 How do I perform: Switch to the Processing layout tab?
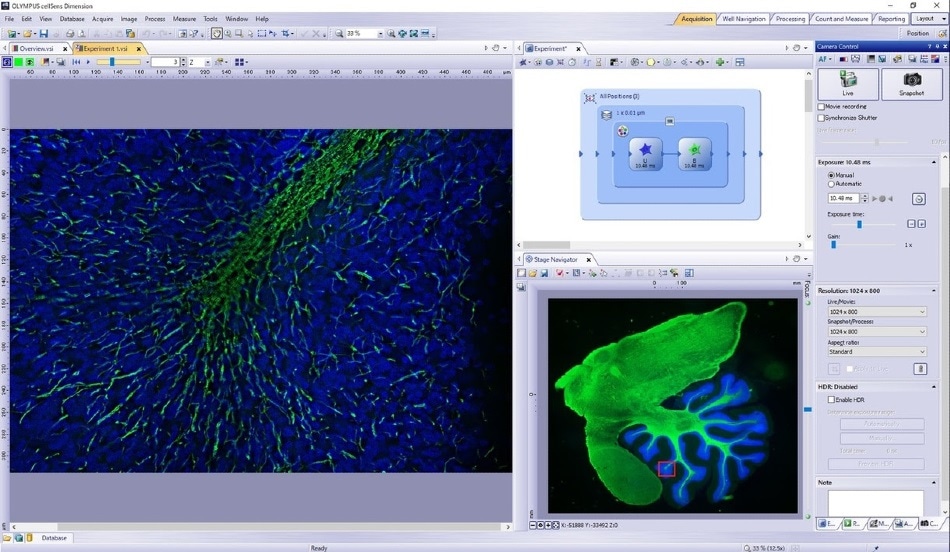(790, 19)
